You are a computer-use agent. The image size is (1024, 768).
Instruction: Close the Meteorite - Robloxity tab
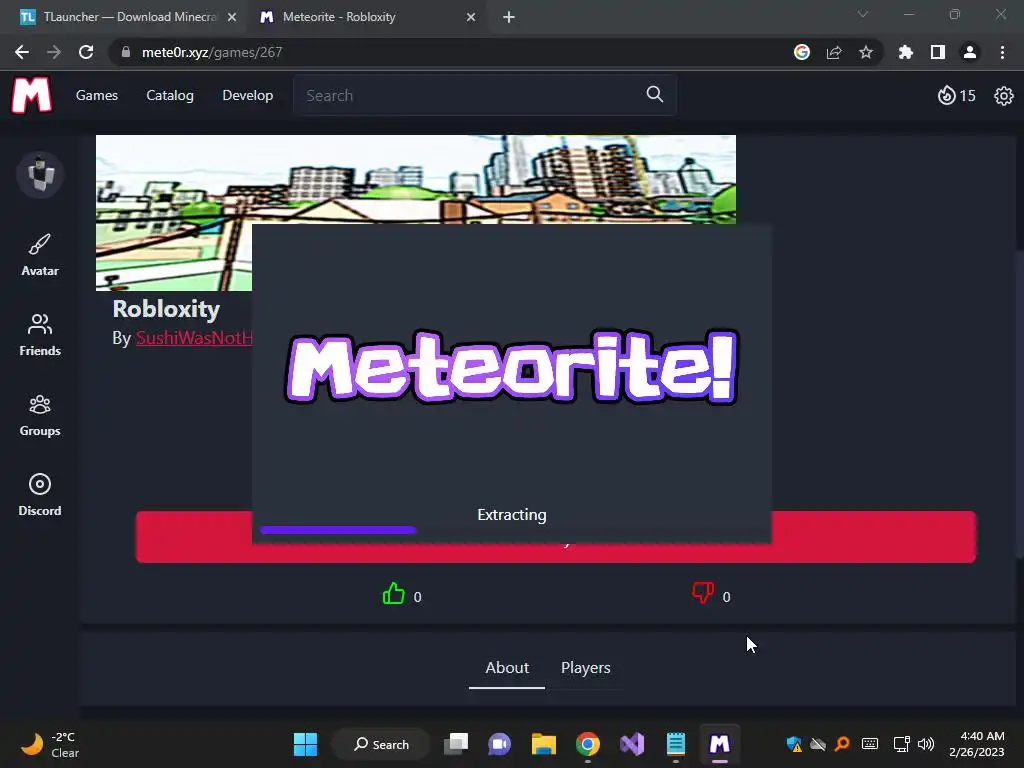471,18
